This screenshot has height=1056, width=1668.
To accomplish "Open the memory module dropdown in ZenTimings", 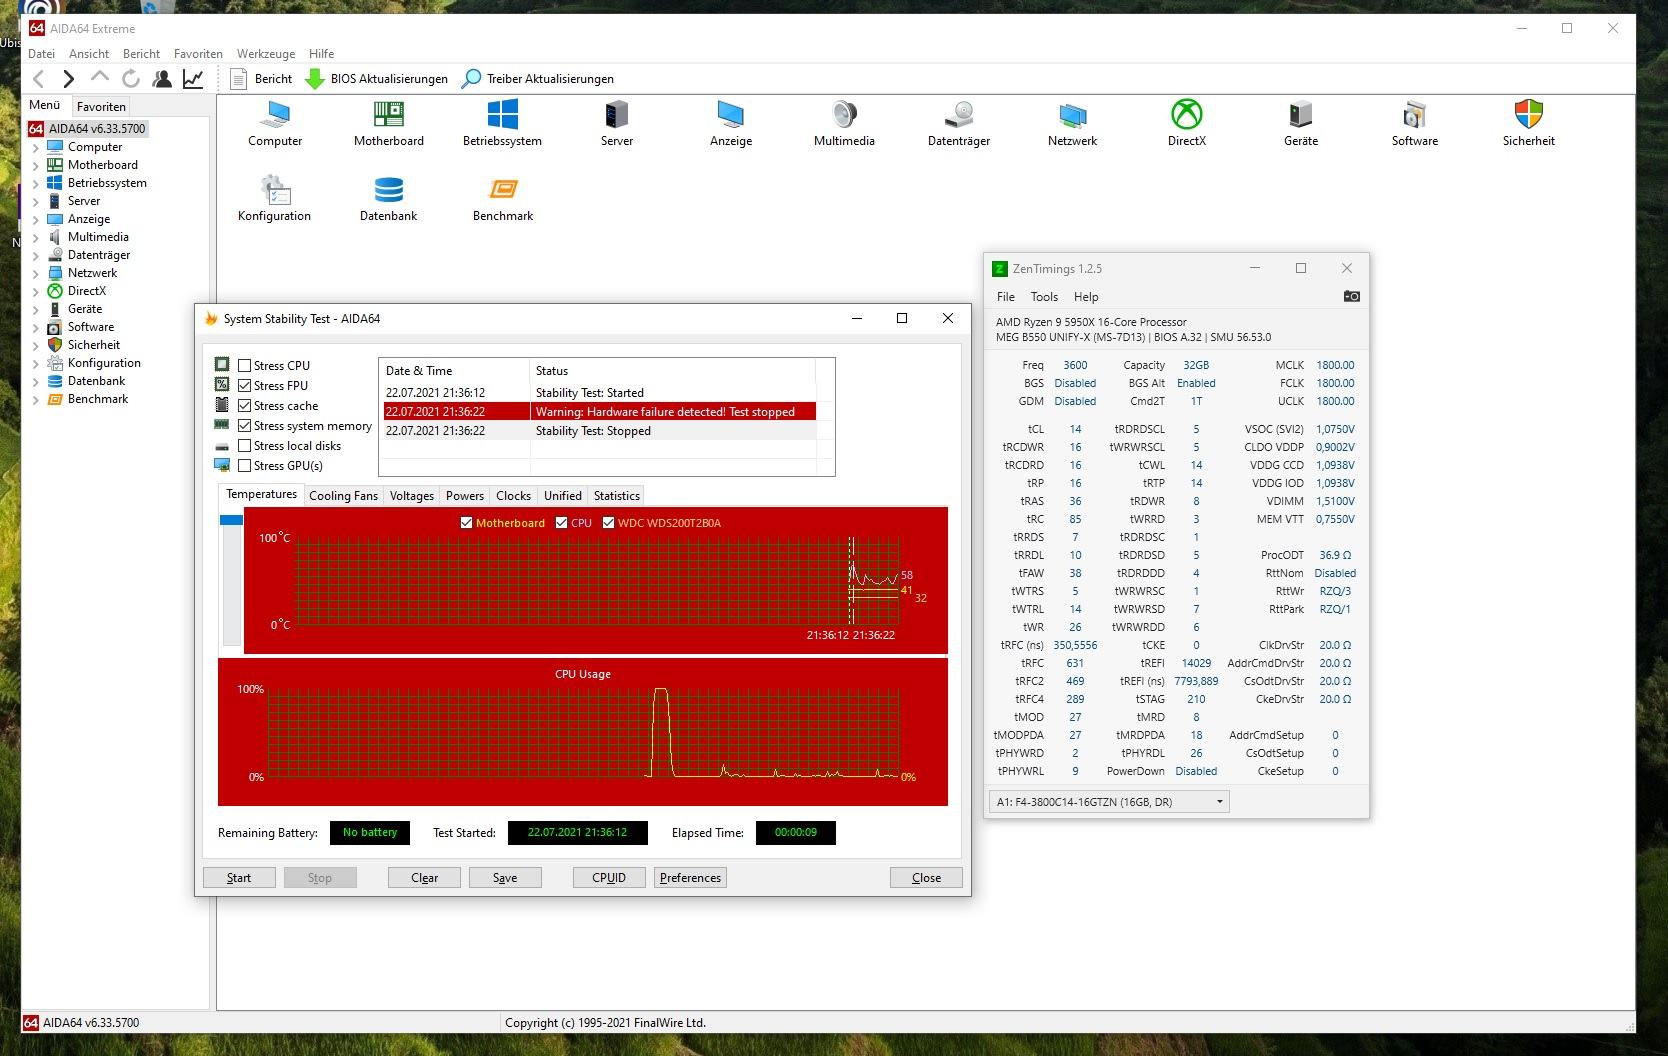I will pos(1108,802).
